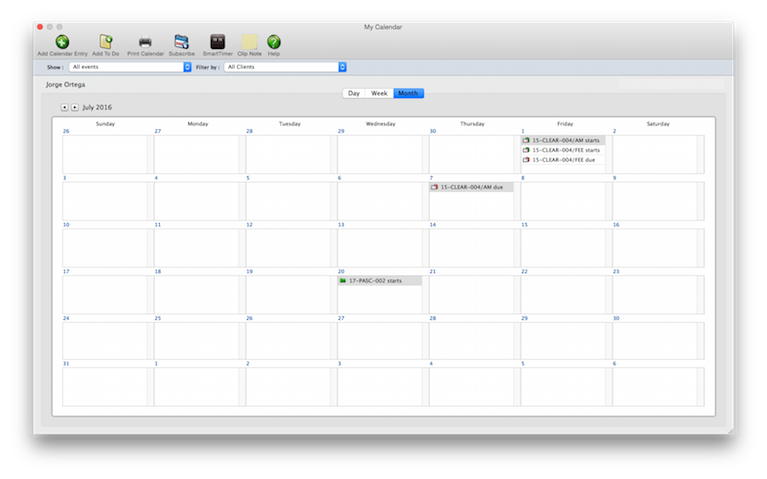
Task: Click the July 14 day cell
Action: coord(470,247)
